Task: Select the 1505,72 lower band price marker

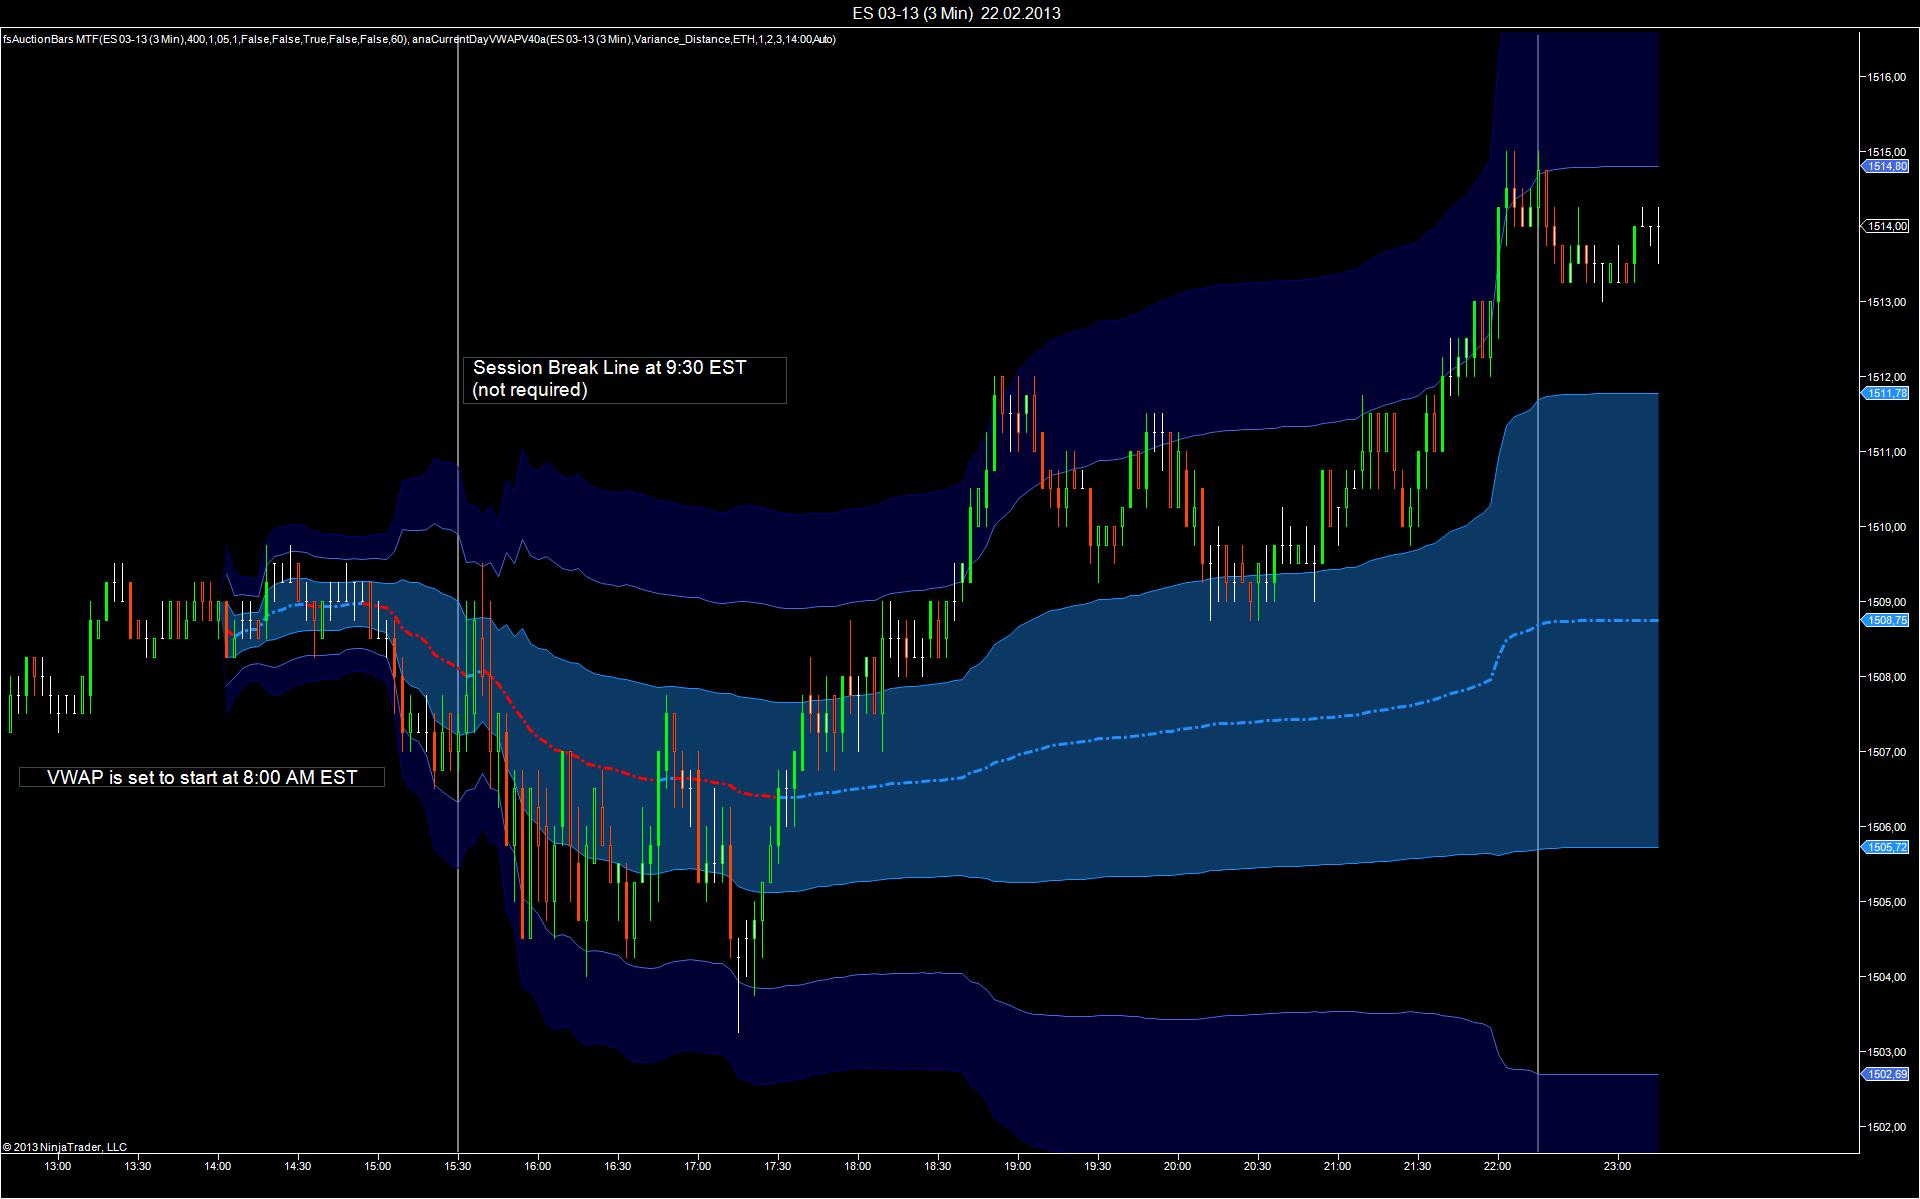Action: [x=1886, y=847]
